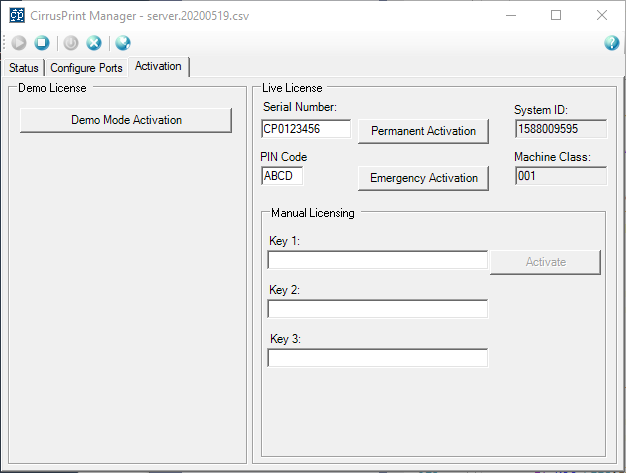The height and width of the screenshot is (473, 626).
Task: Click the "Live License" group label
Action: point(292,88)
